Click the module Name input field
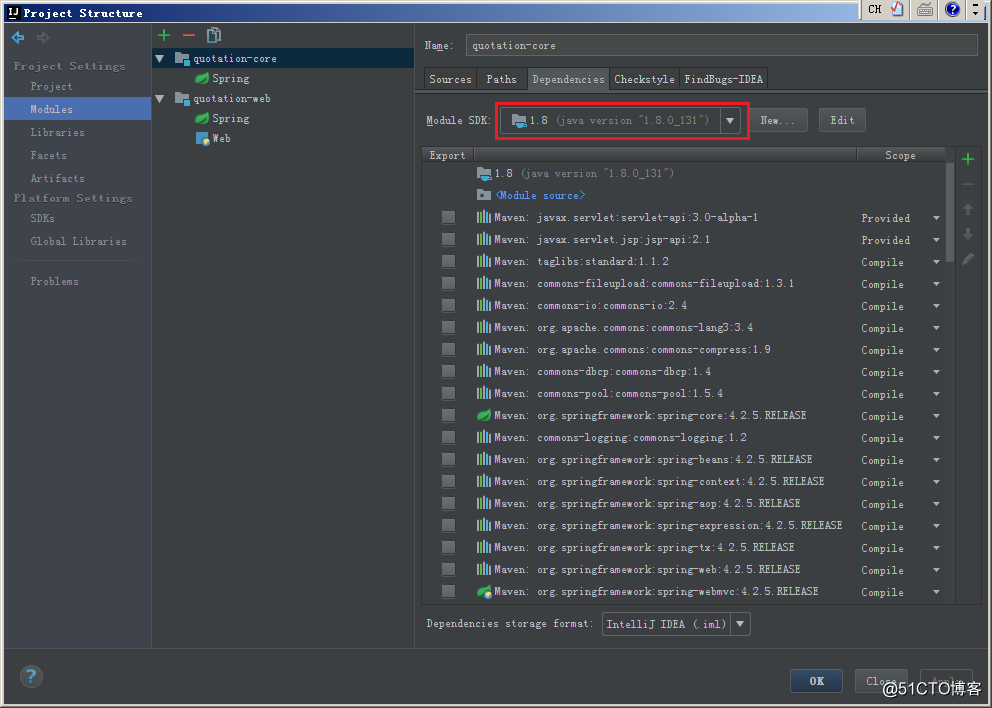The width and height of the screenshot is (992, 708). [722, 46]
